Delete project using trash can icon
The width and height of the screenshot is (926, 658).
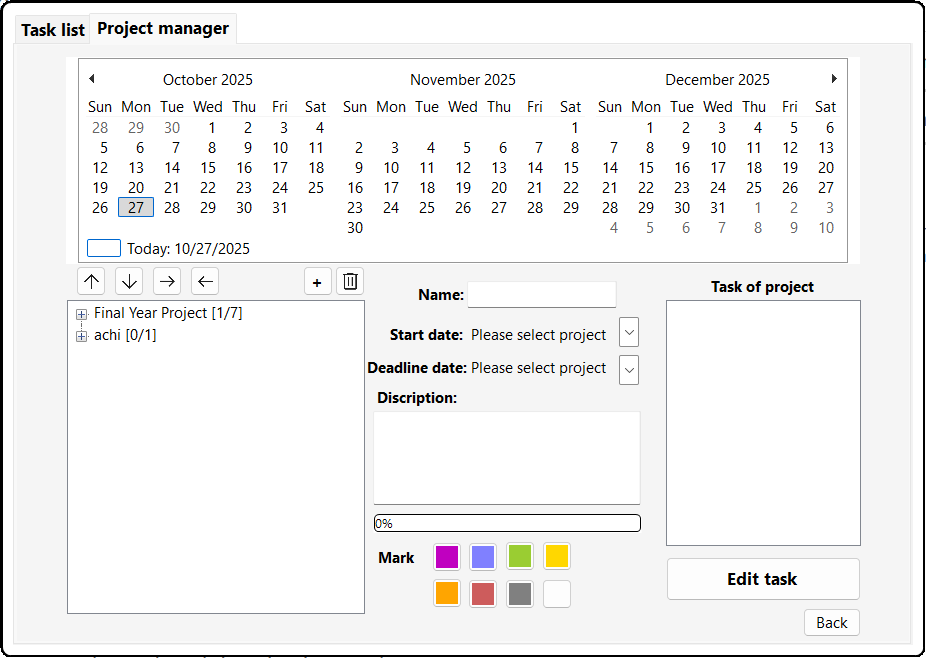pos(350,281)
